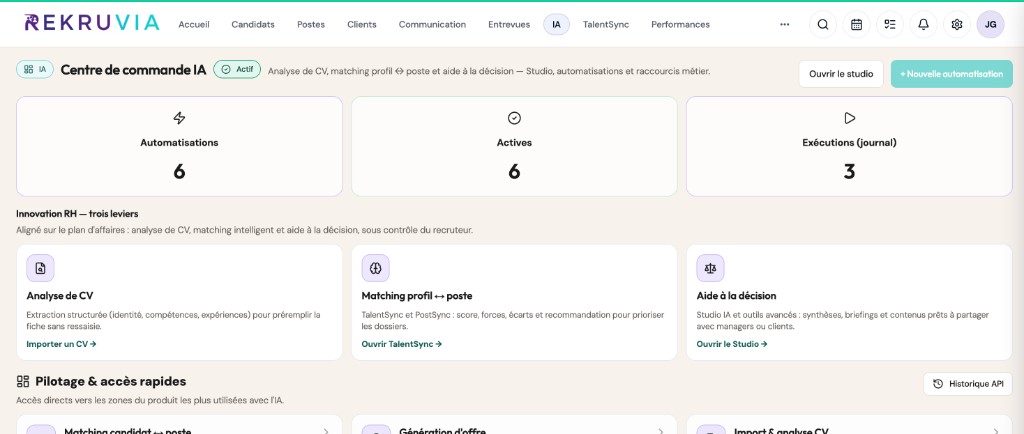Open the search icon in header
Screen dimensions: 1024x434
[823, 25]
